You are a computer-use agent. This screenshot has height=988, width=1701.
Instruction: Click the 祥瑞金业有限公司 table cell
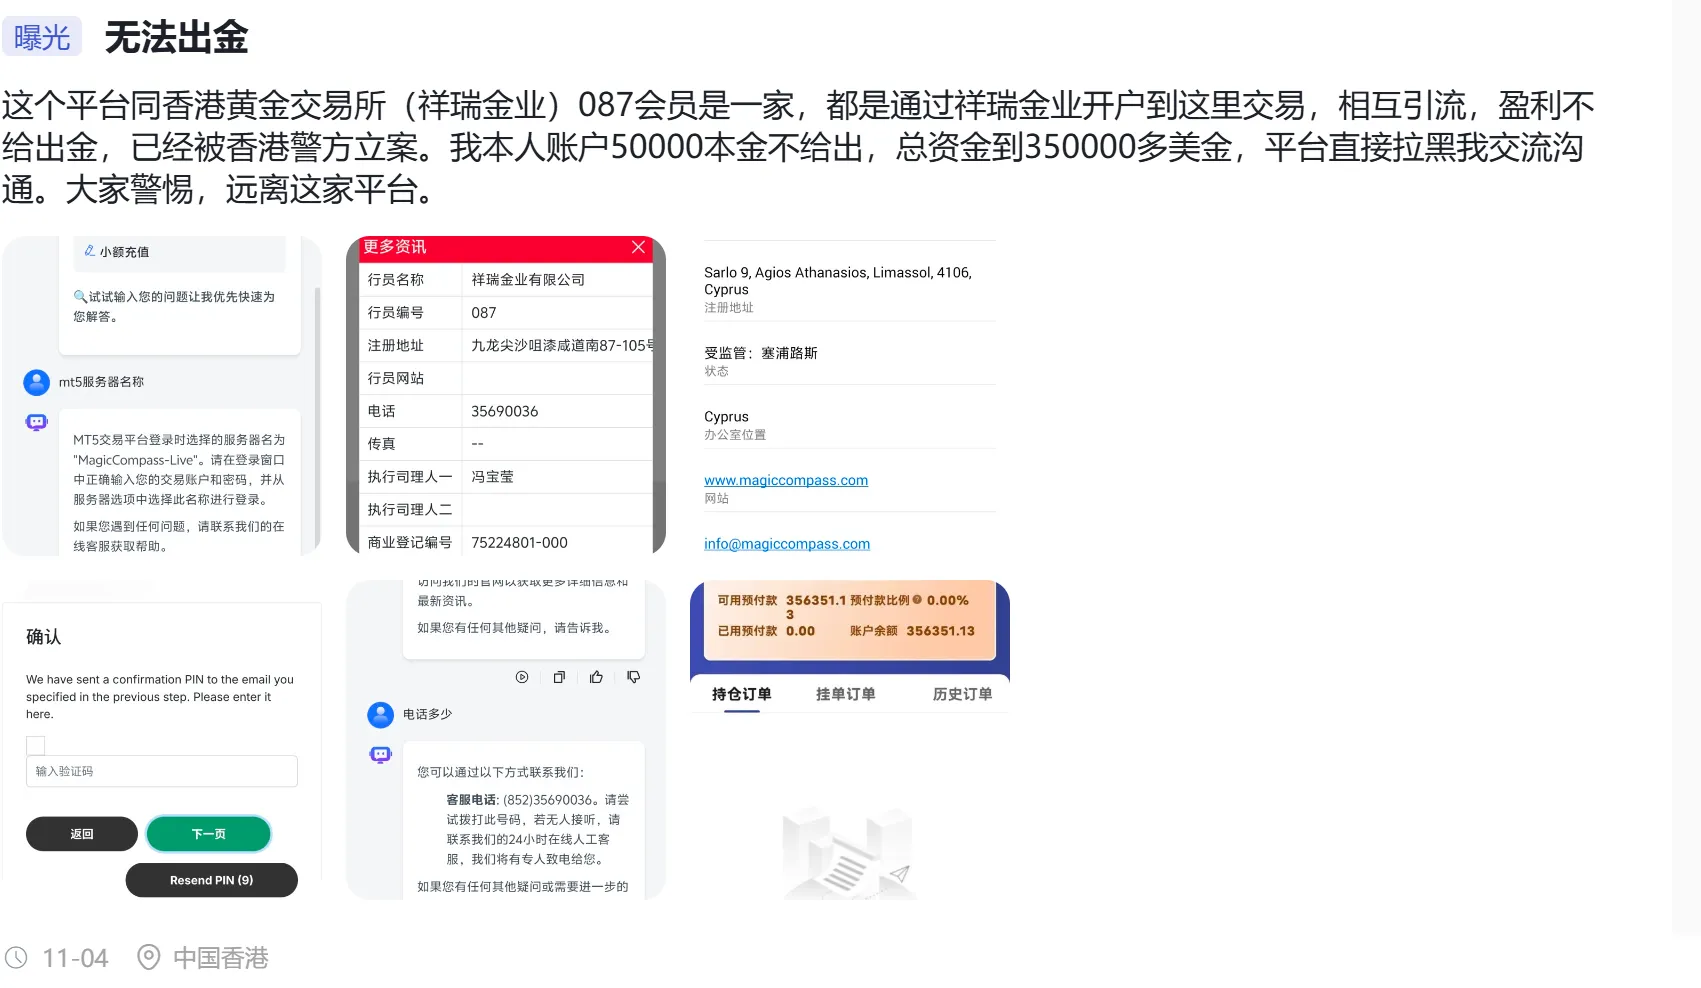pos(529,280)
